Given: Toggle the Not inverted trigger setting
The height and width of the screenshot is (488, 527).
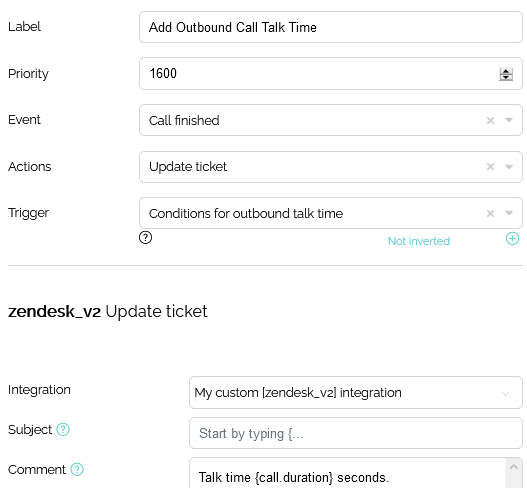Looking at the screenshot, I should [x=419, y=241].
